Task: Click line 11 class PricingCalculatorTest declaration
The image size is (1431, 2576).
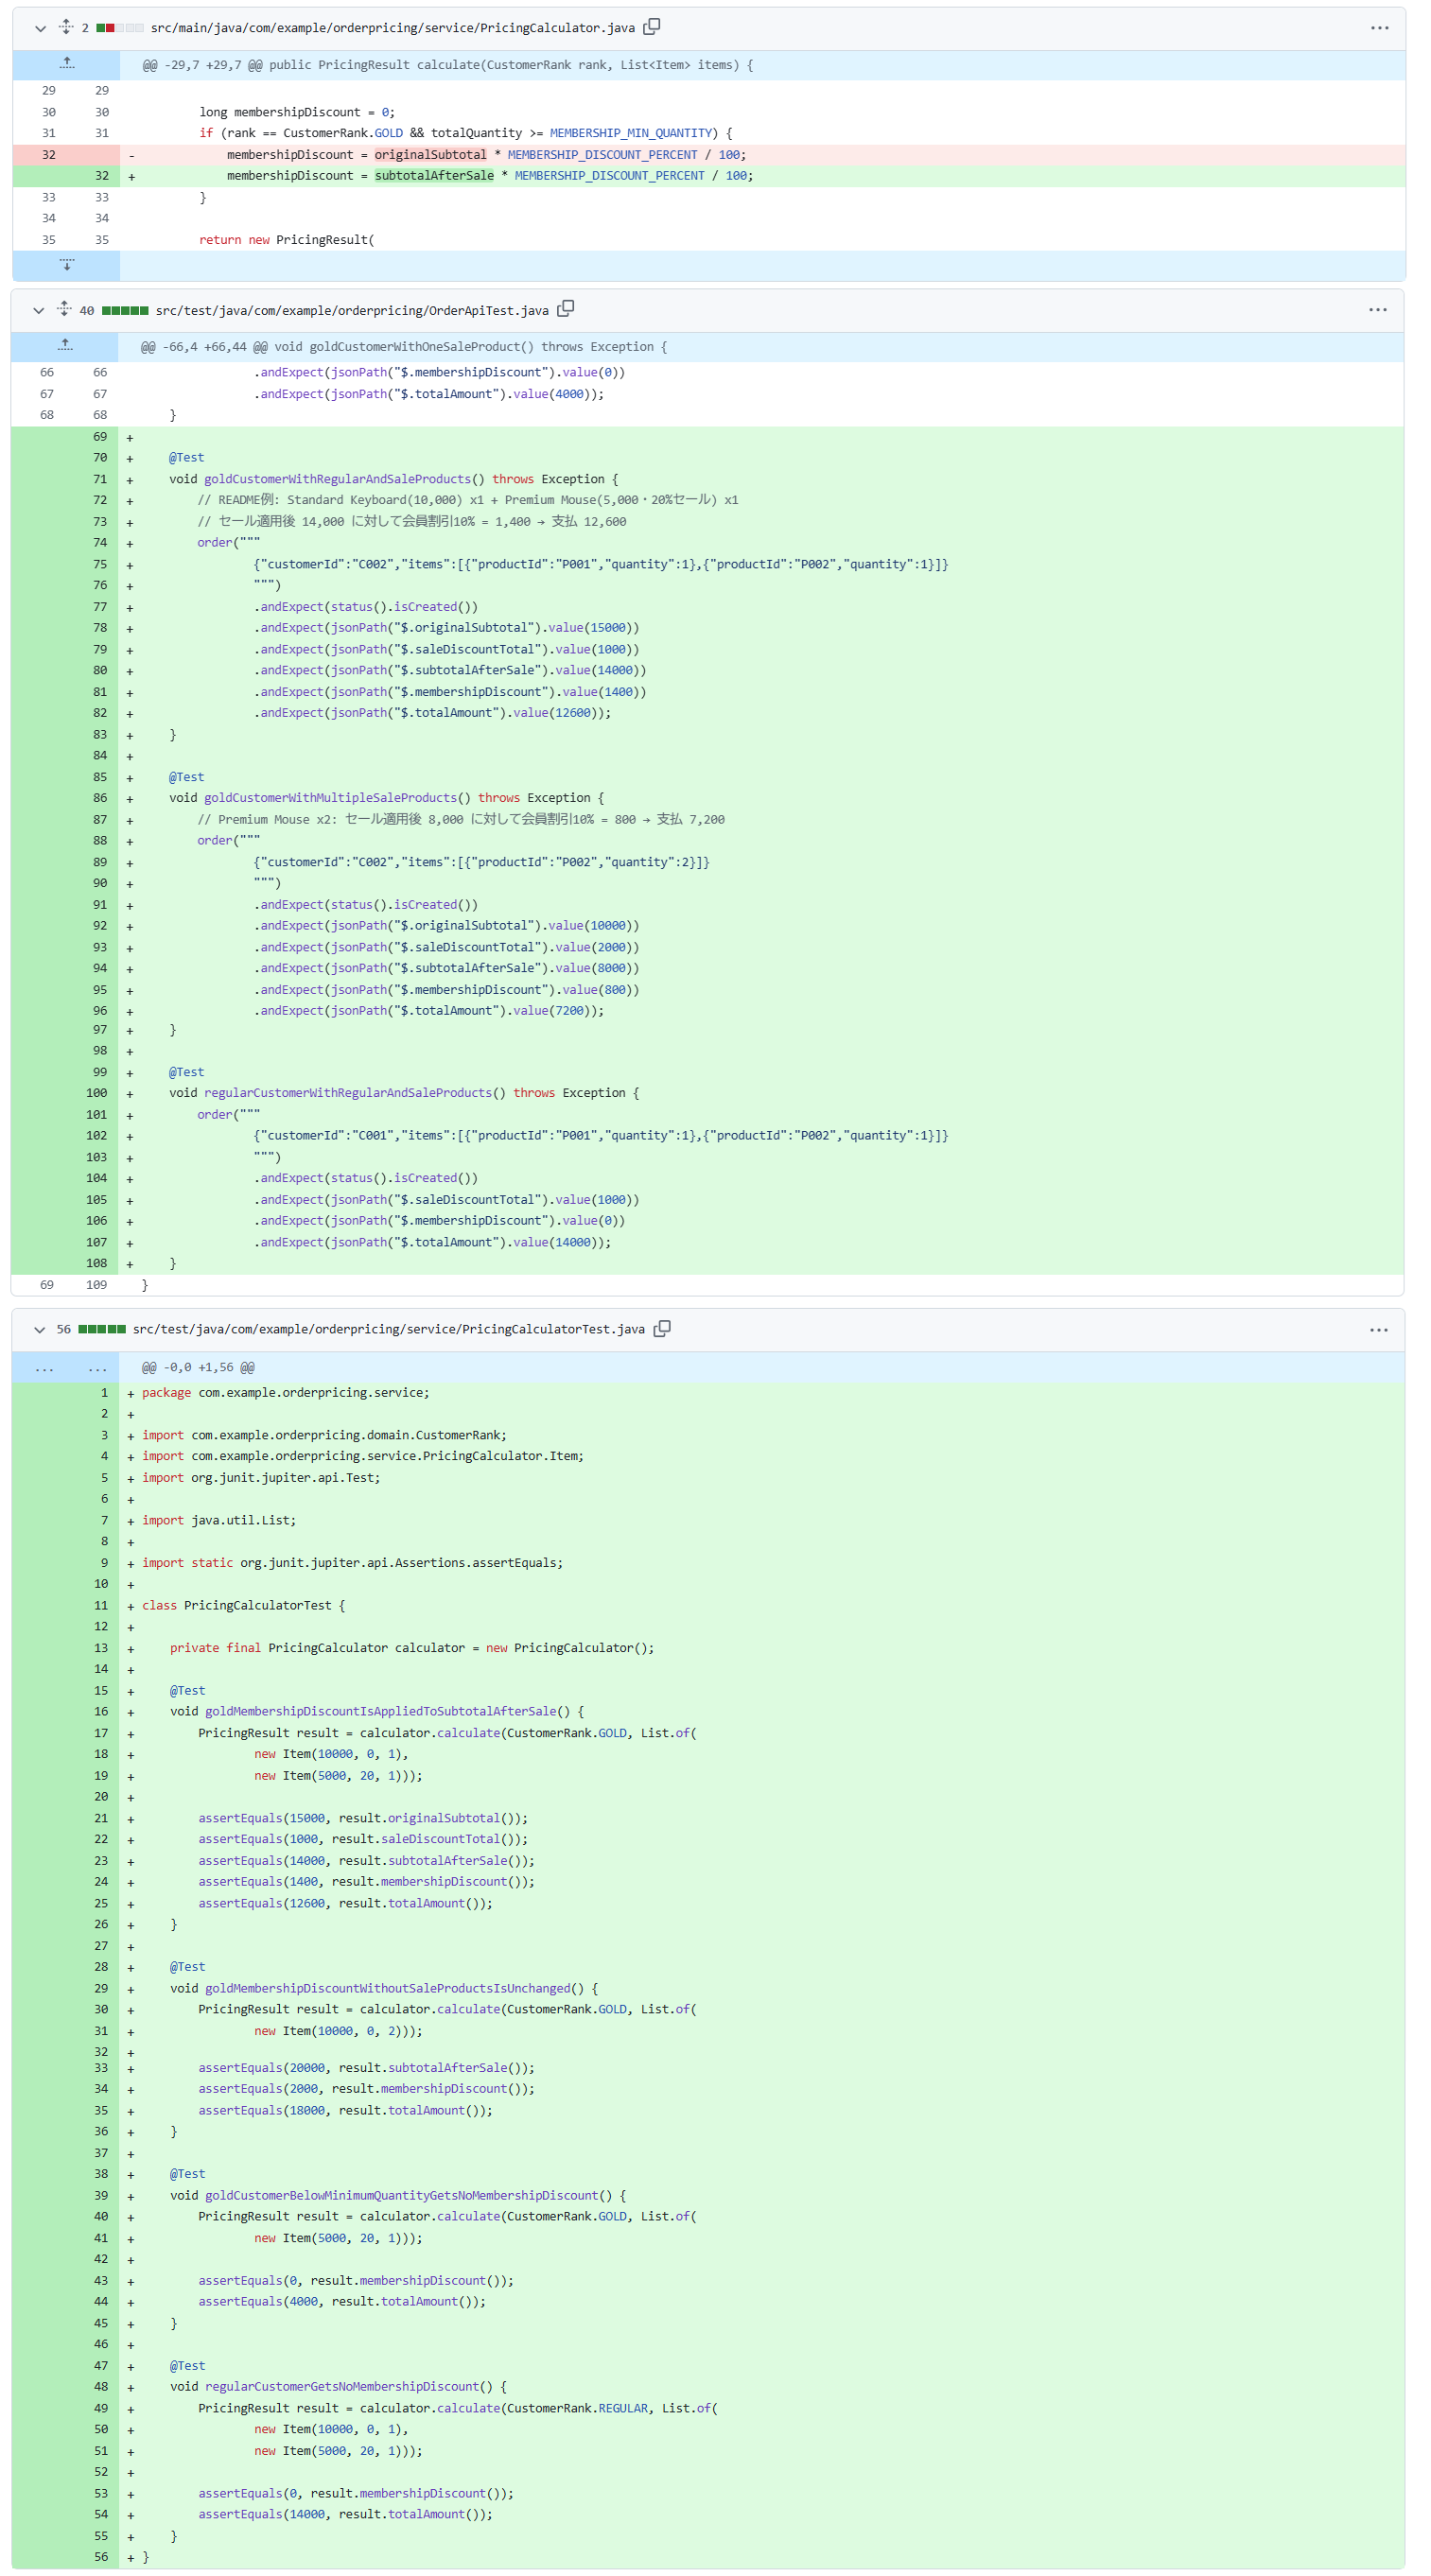Action: point(243,1605)
